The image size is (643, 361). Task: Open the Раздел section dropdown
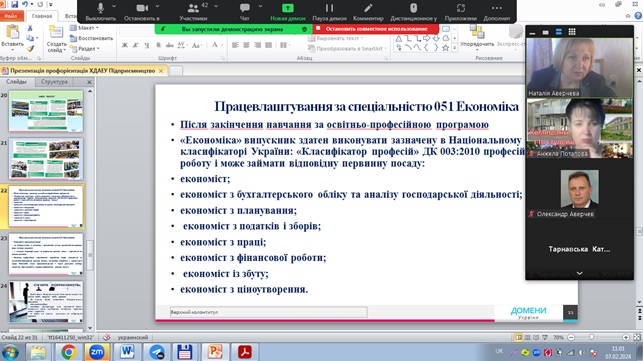point(84,48)
